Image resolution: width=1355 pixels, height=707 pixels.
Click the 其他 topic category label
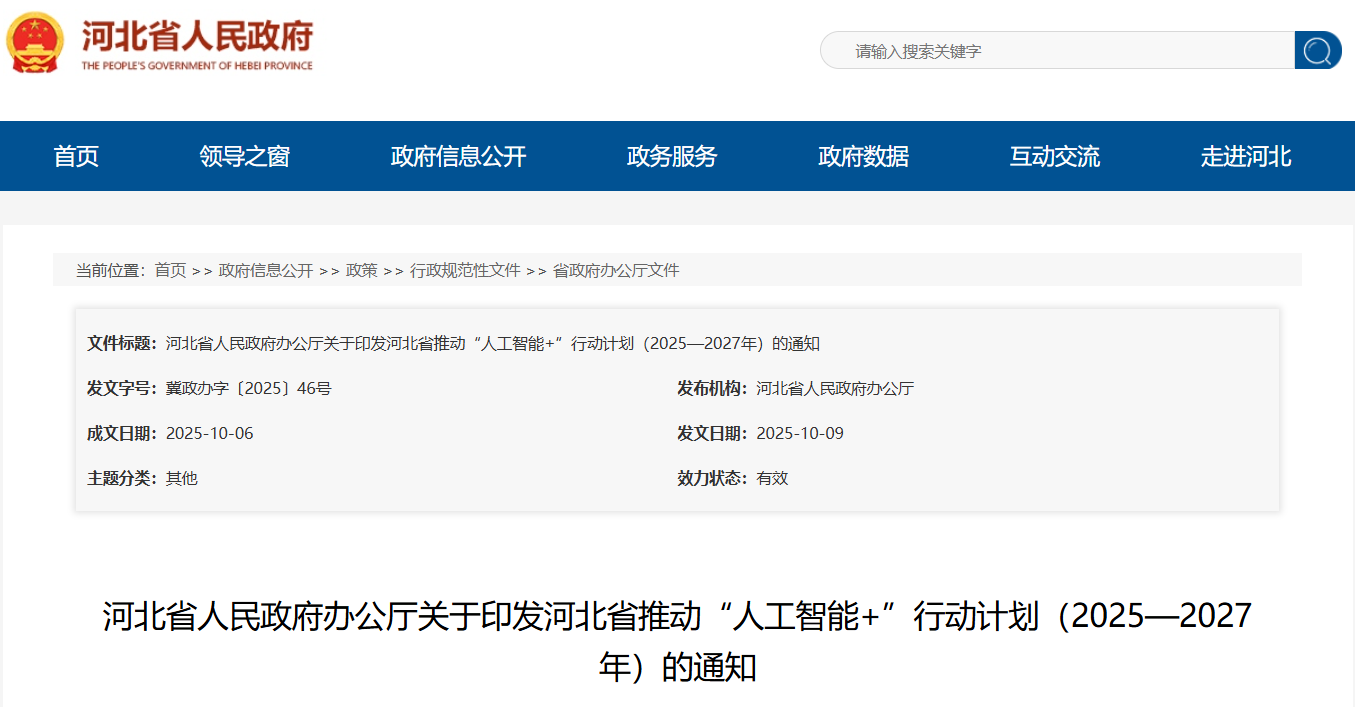pyautogui.click(x=180, y=478)
